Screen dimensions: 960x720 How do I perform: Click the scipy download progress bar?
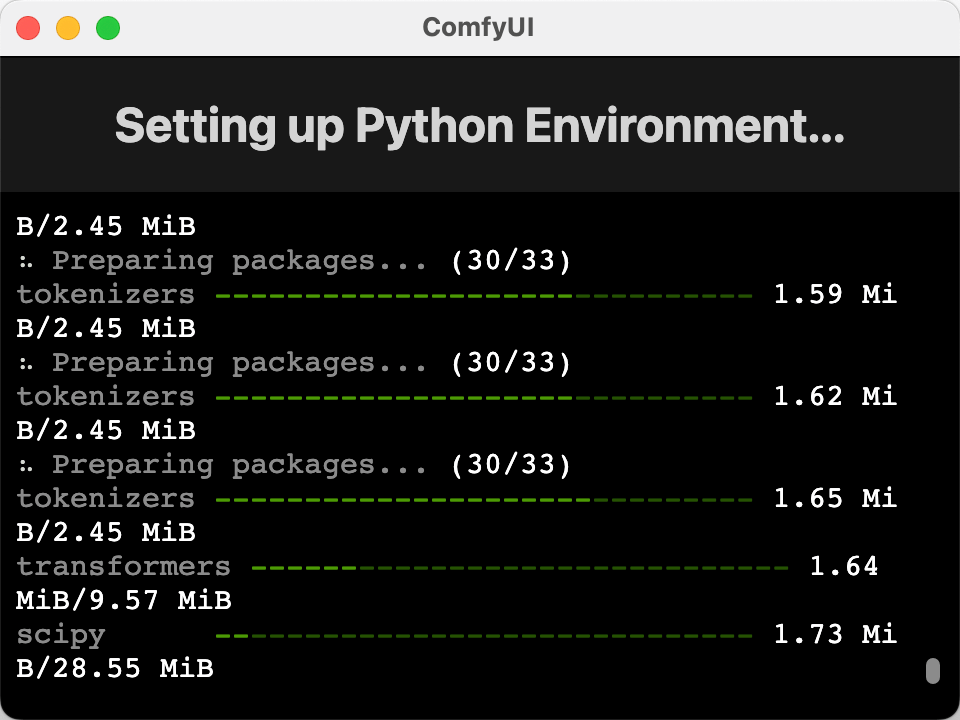(484, 636)
